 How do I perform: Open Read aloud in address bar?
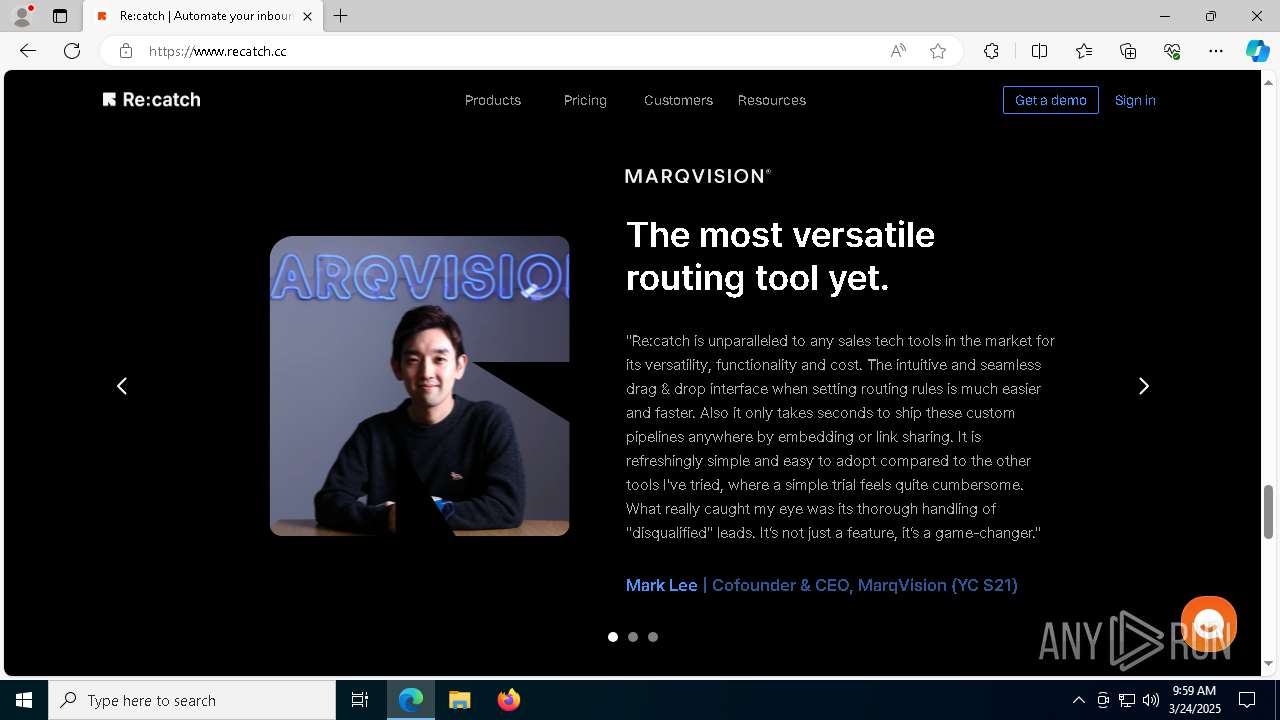coord(898,51)
